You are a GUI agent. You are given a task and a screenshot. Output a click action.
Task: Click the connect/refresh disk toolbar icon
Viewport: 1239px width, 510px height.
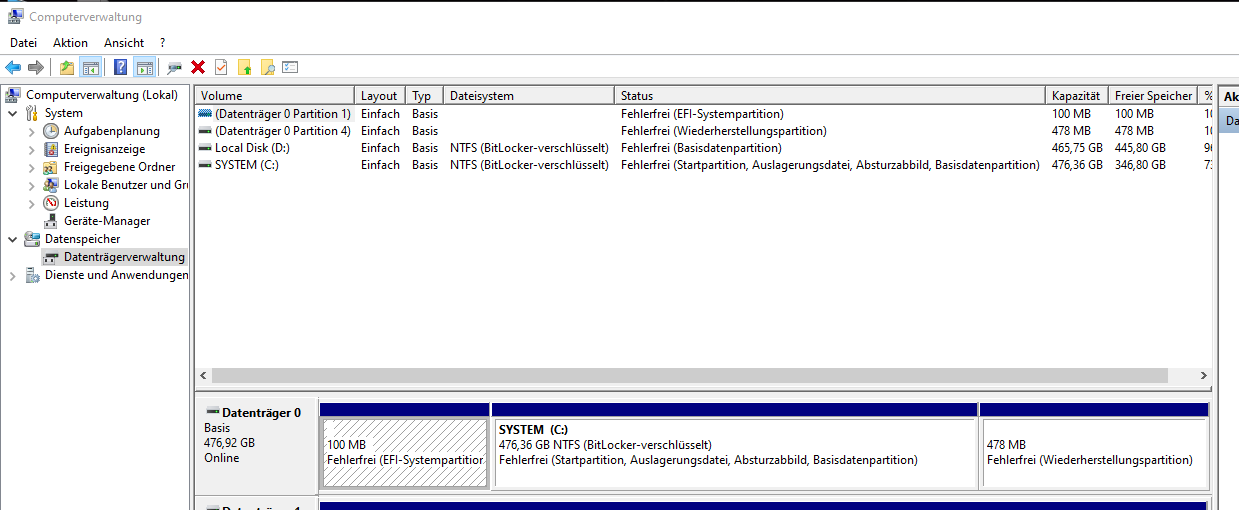point(175,67)
